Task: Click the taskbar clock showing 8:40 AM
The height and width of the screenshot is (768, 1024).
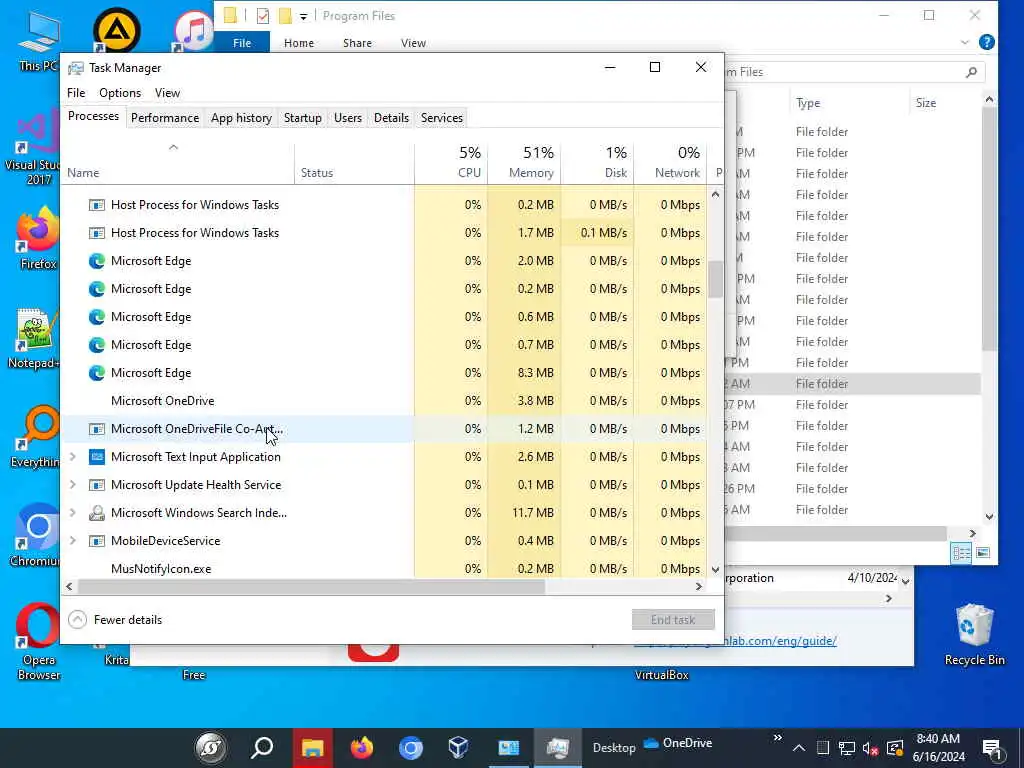Action: (x=938, y=748)
